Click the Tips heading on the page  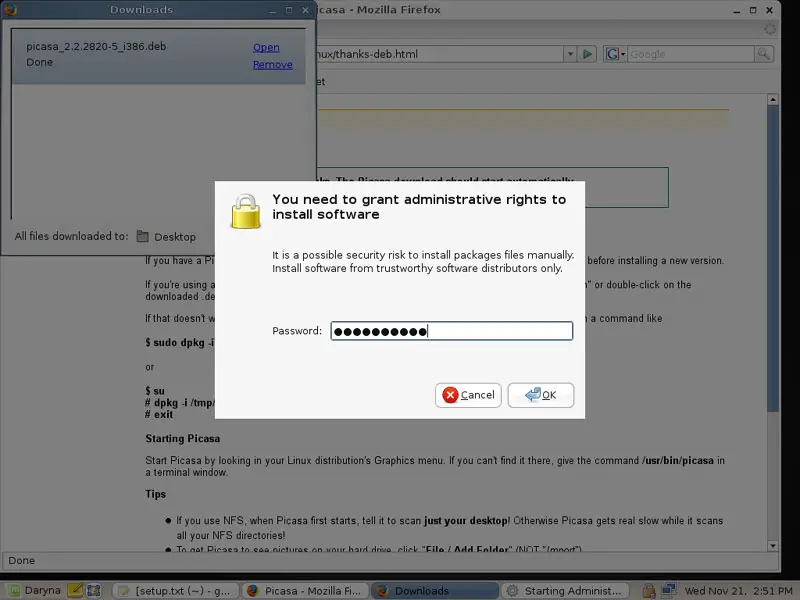tap(156, 494)
